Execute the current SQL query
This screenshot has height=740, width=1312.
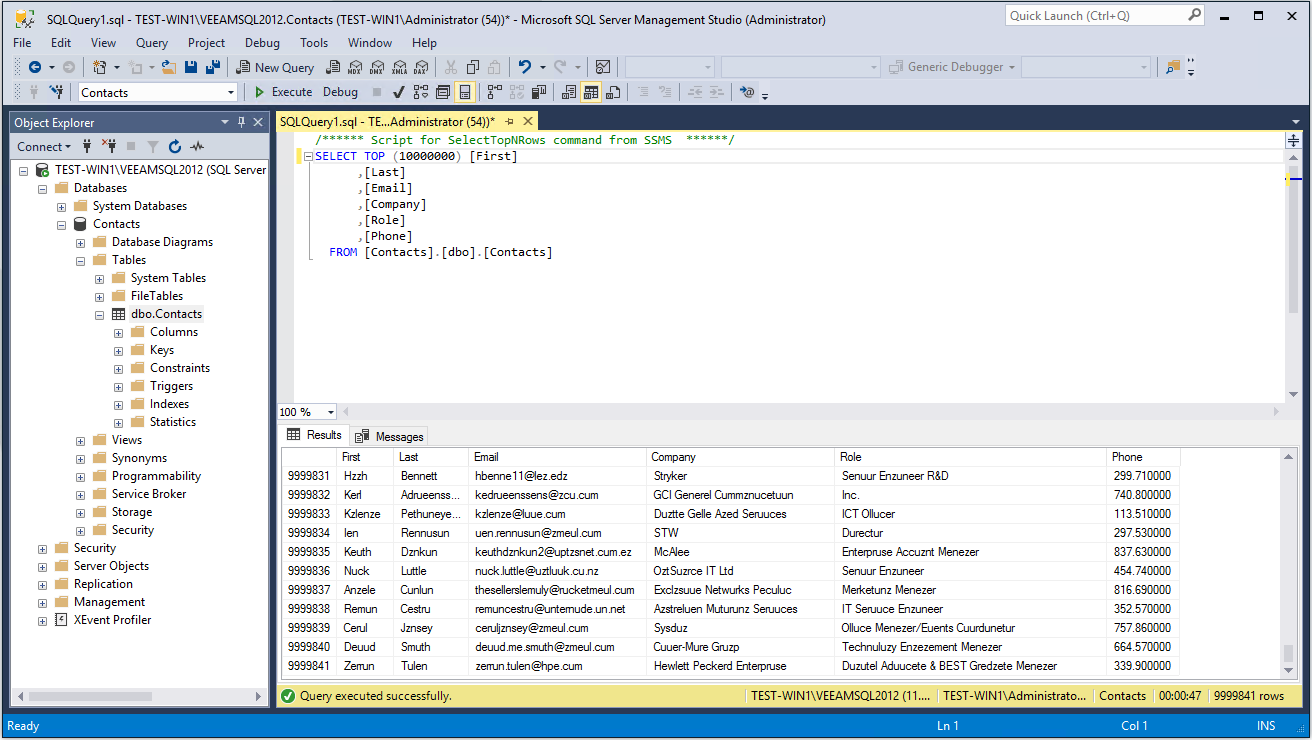(x=282, y=92)
